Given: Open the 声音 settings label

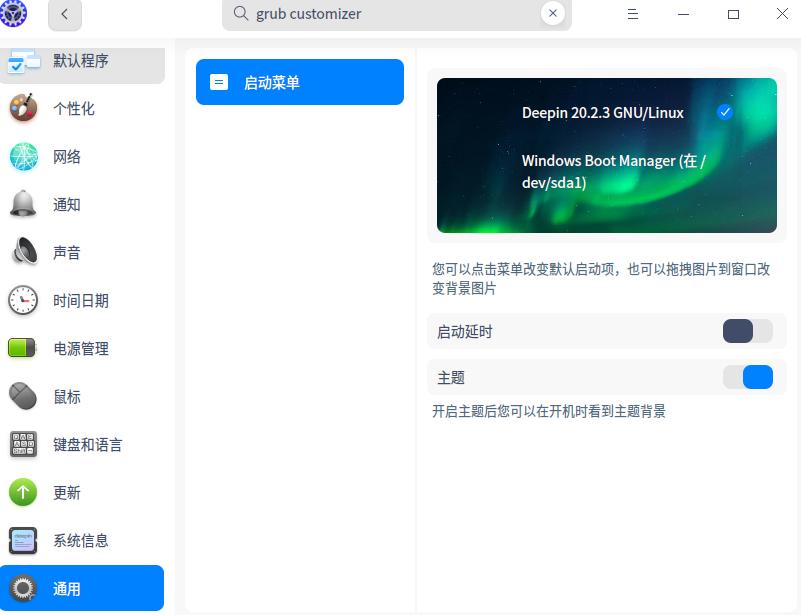Looking at the screenshot, I should tap(67, 253).
